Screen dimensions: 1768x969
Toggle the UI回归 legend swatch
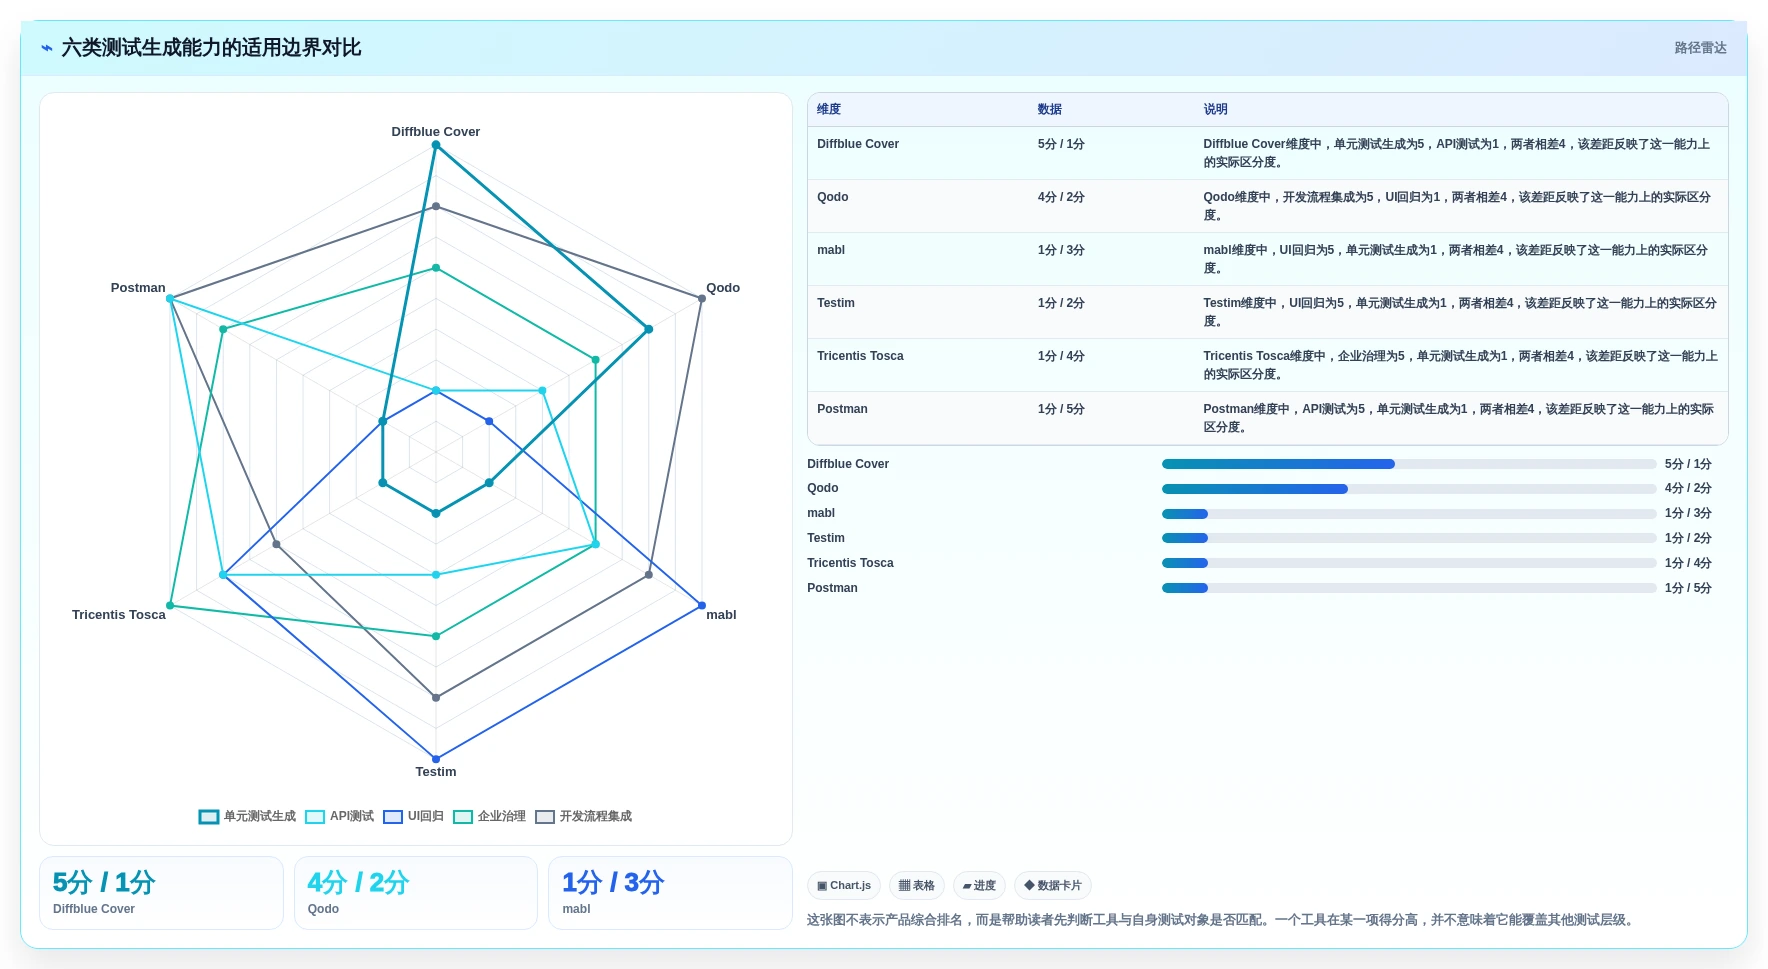393,817
